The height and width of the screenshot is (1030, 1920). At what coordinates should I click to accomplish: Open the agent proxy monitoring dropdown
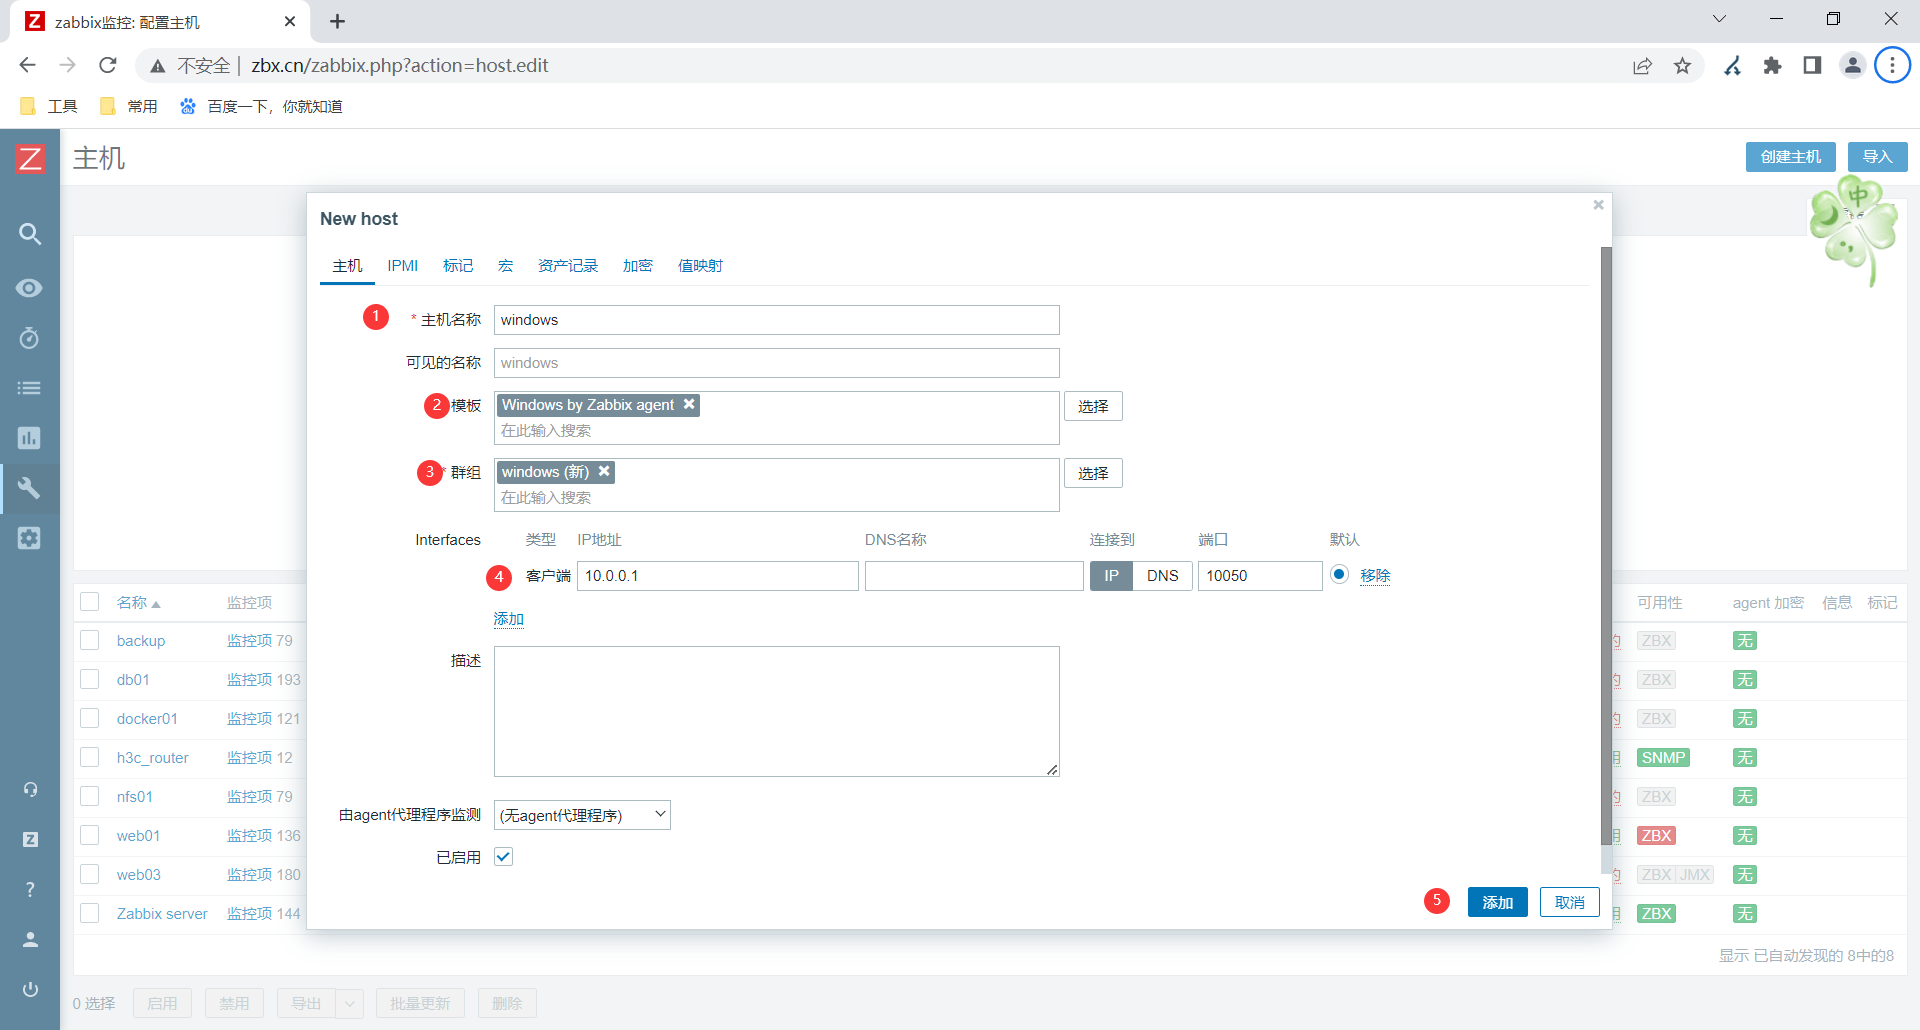pos(582,815)
